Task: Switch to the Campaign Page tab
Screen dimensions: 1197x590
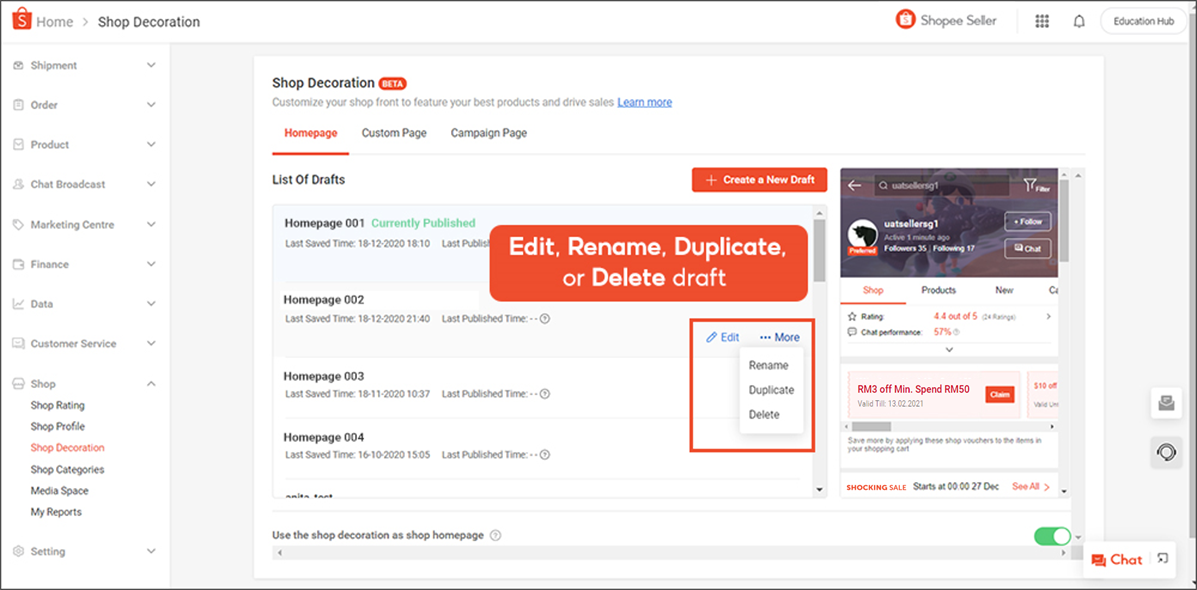Action: coord(489,133)
